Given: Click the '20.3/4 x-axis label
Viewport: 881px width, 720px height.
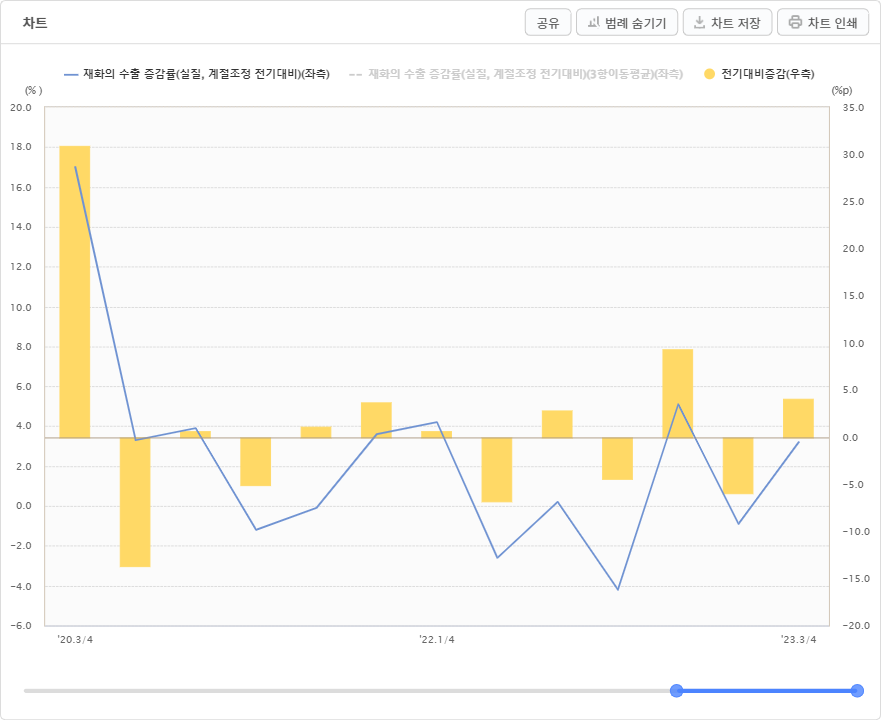Looking at the screenshot, I should 75,640.
